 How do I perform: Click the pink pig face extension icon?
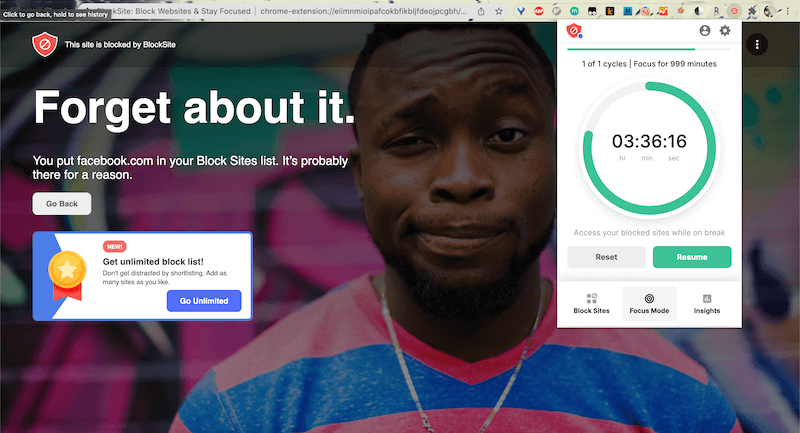(645, 11)
